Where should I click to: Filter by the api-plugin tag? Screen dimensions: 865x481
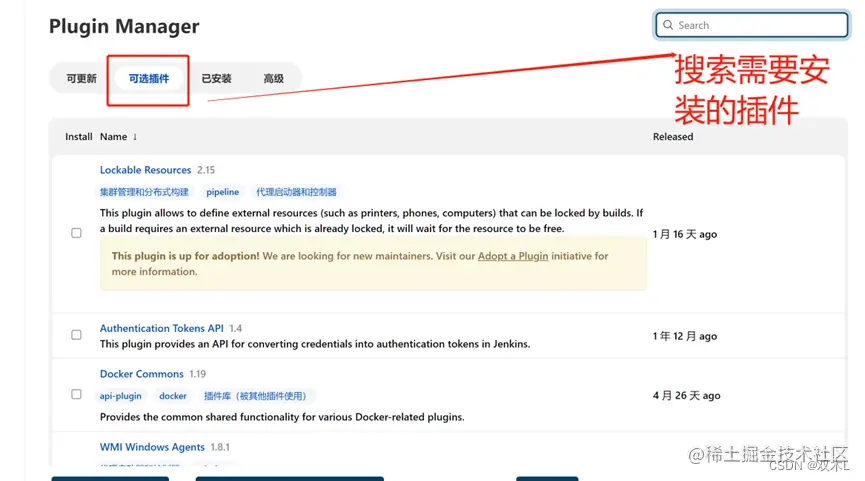[120, 396]
